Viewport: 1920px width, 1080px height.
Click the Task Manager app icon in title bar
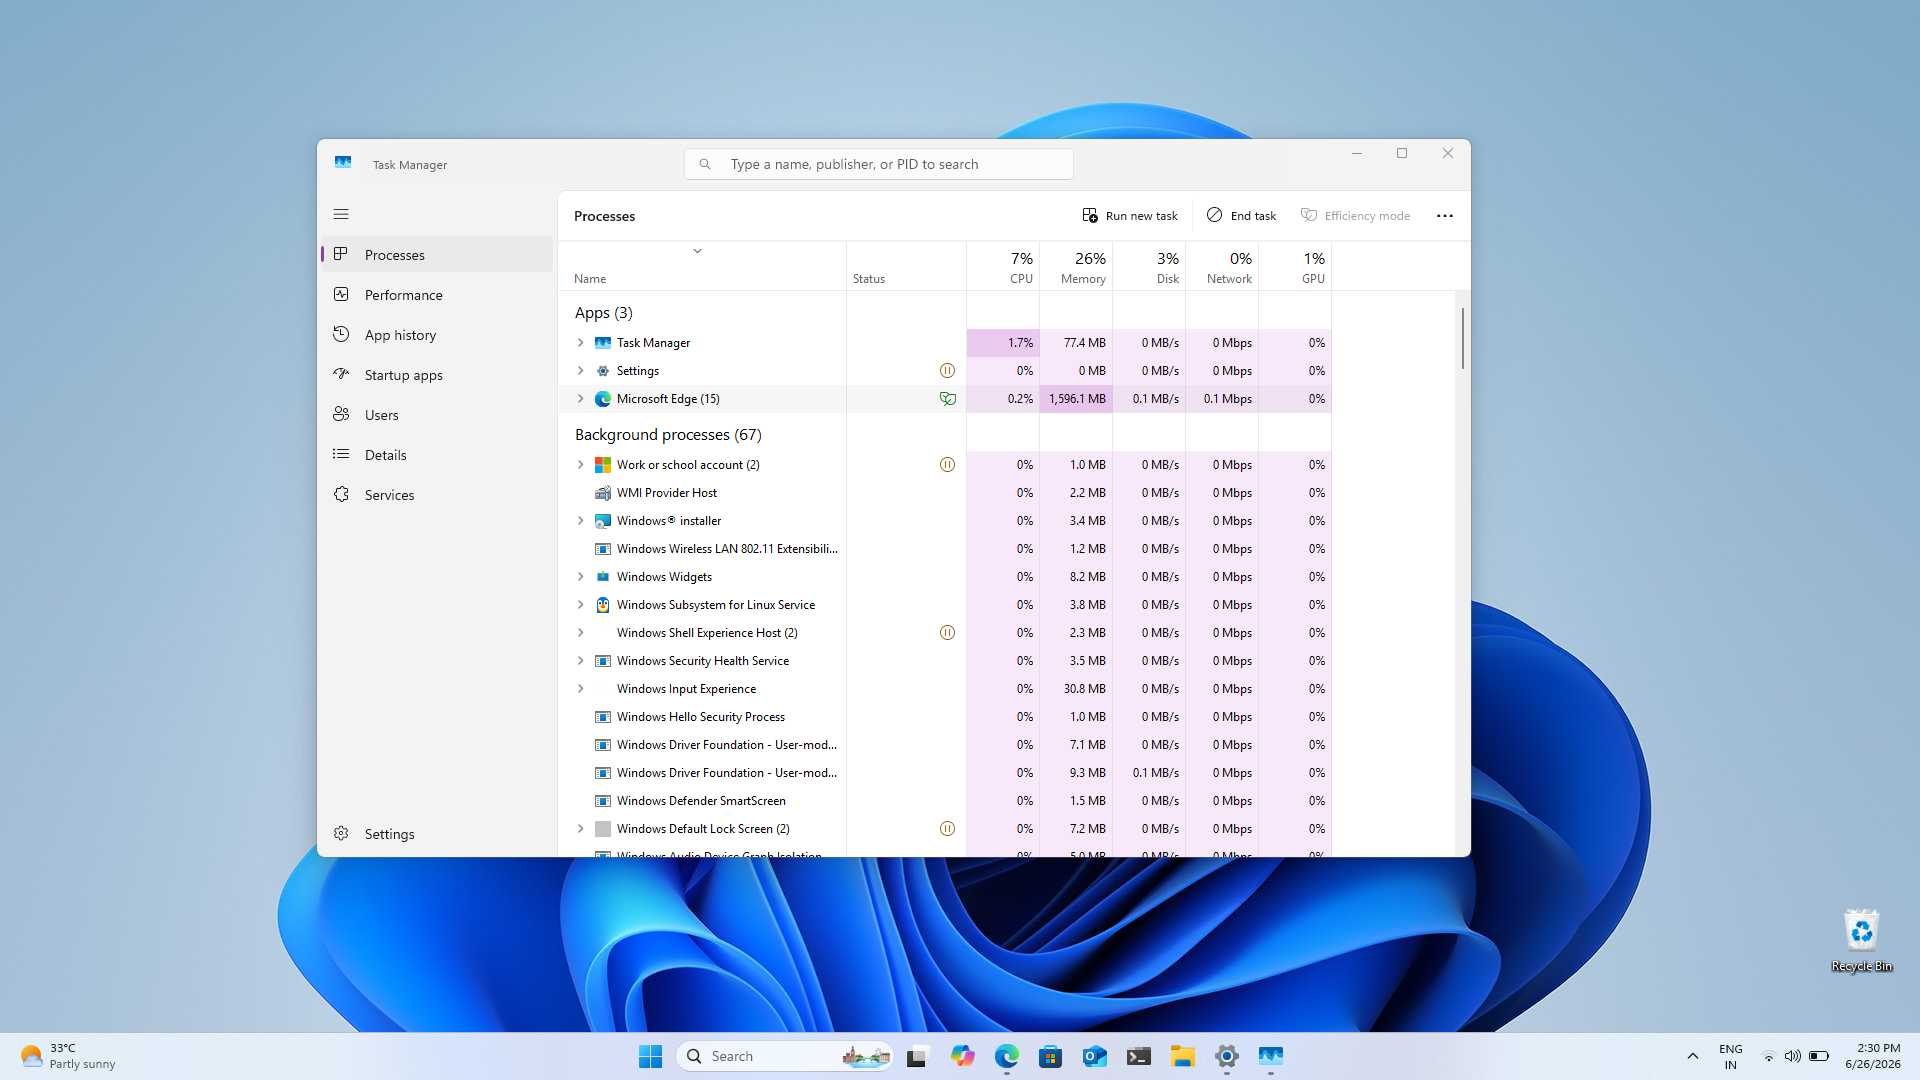point(343,163)
